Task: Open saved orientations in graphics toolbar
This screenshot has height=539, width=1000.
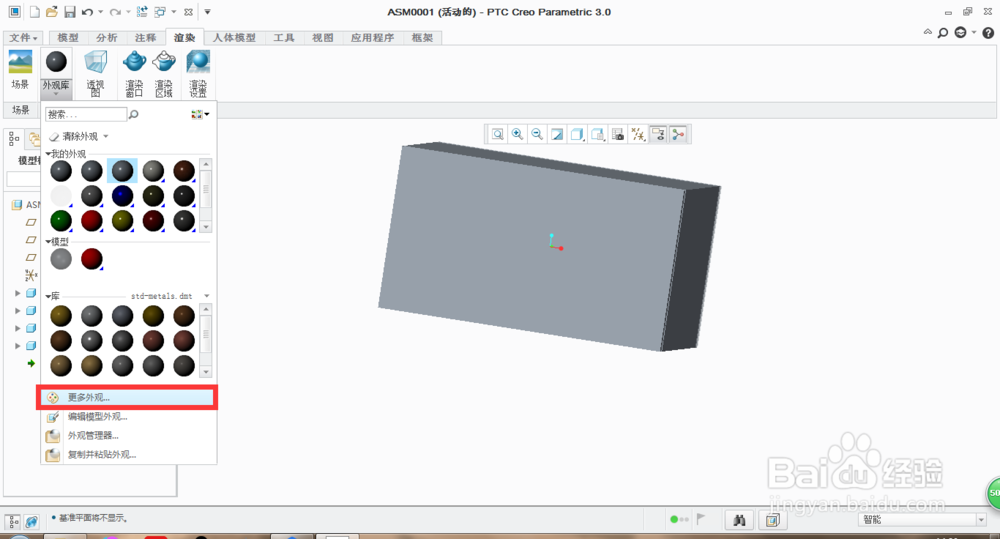Action: click(x=598, y=134)
